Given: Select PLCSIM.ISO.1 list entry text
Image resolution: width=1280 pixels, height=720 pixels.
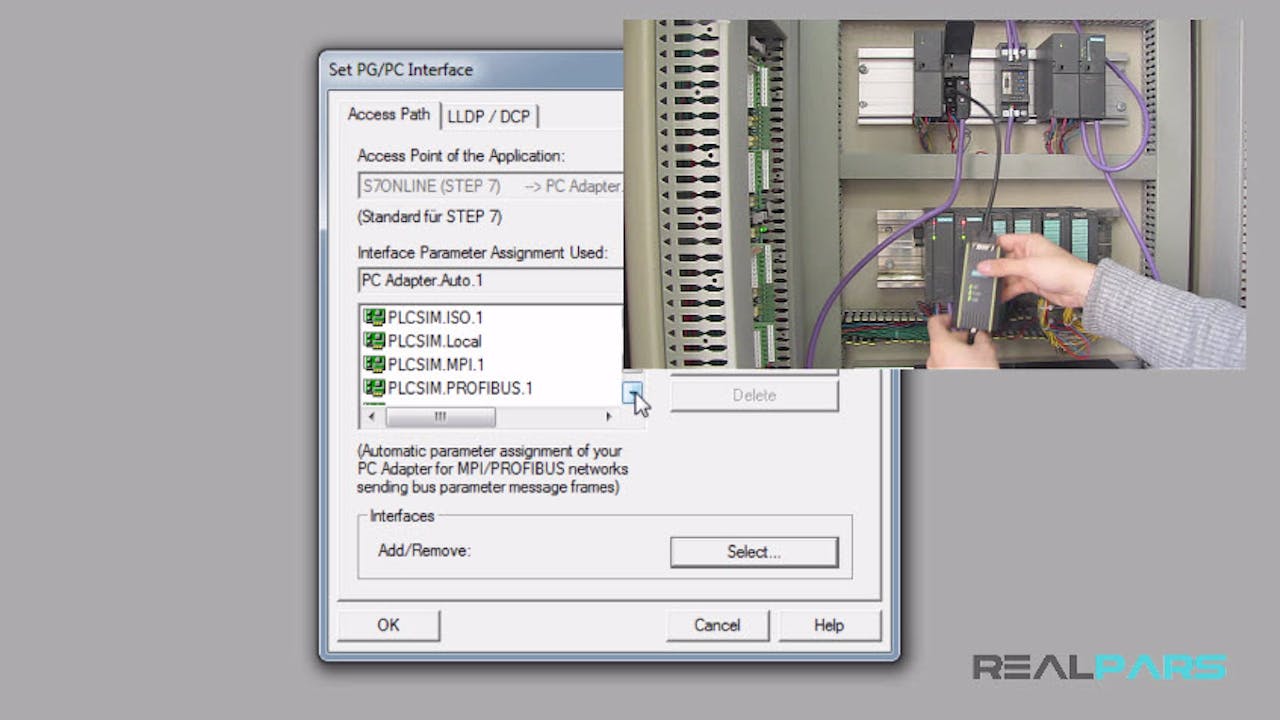Looking at the screenshot, I should (435, 317).
